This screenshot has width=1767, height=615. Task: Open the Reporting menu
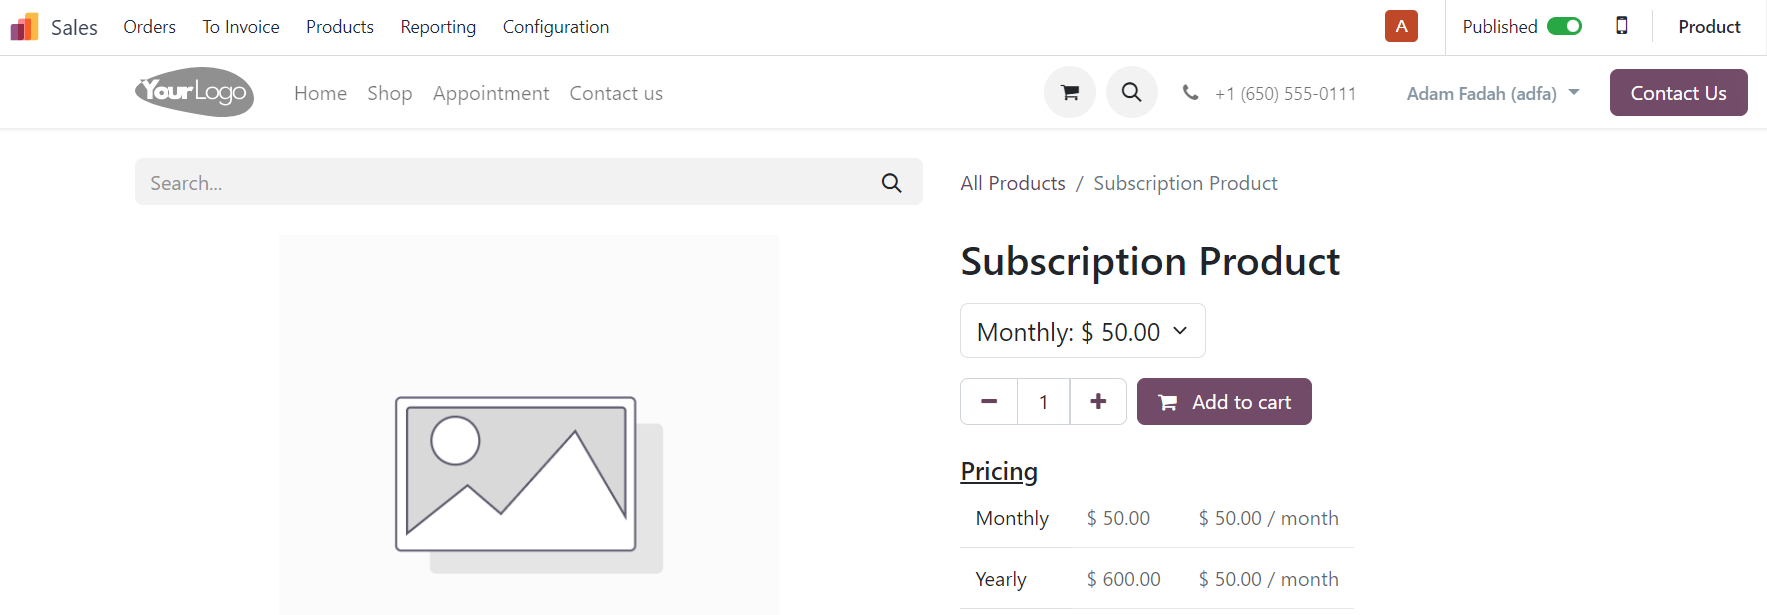pos(438,27)
